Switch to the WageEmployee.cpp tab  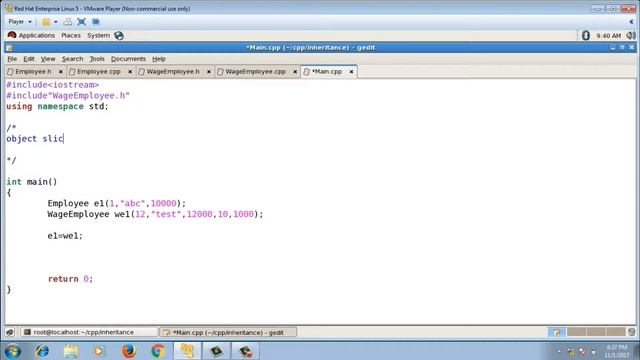tap(255, 71)
